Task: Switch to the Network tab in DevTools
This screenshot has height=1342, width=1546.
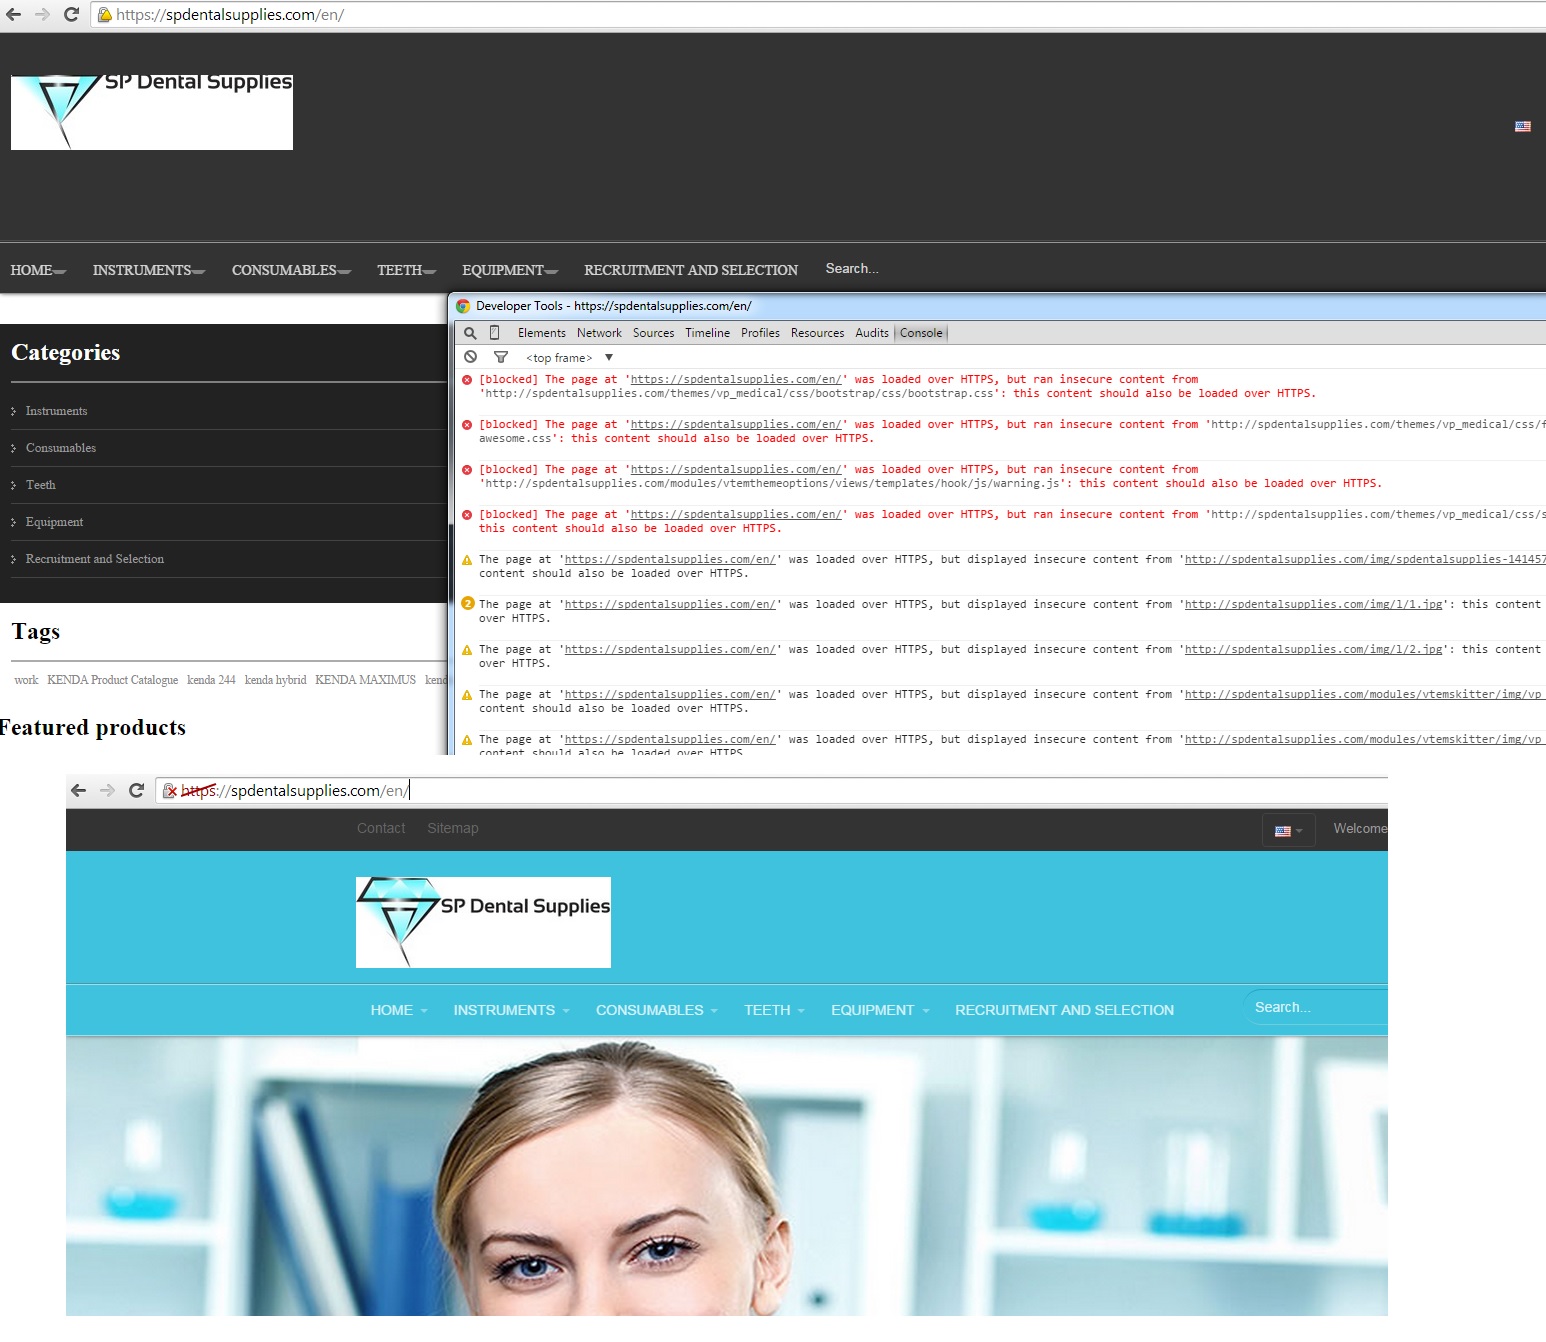Action: 599,333
